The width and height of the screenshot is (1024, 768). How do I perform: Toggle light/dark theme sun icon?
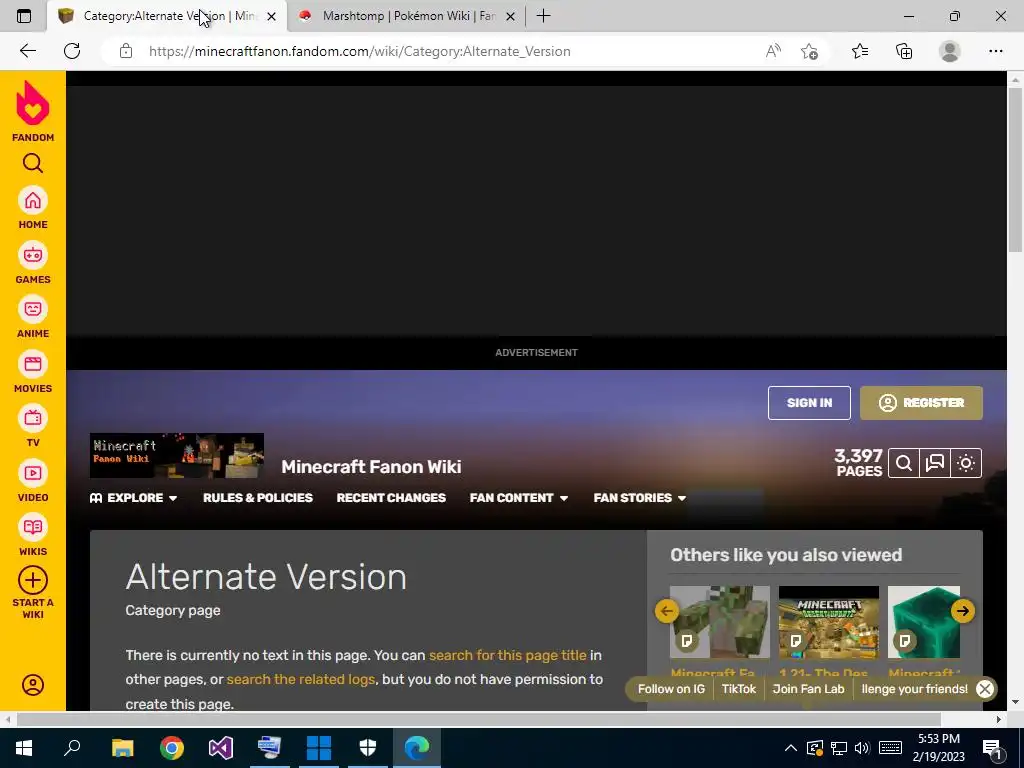click(966, 463)
